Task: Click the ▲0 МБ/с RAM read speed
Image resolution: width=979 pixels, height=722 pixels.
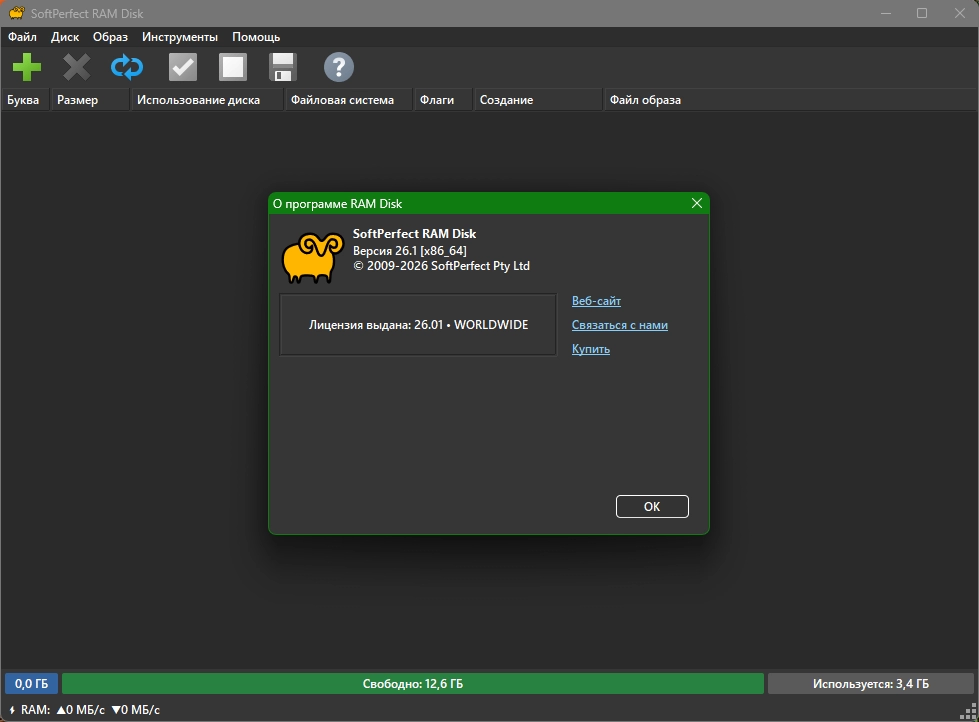Action: (81, 710)
